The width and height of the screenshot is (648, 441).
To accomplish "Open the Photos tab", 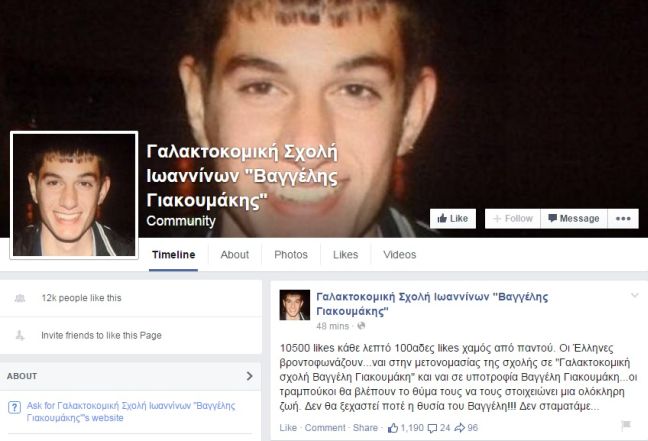I will click(291, 255).
